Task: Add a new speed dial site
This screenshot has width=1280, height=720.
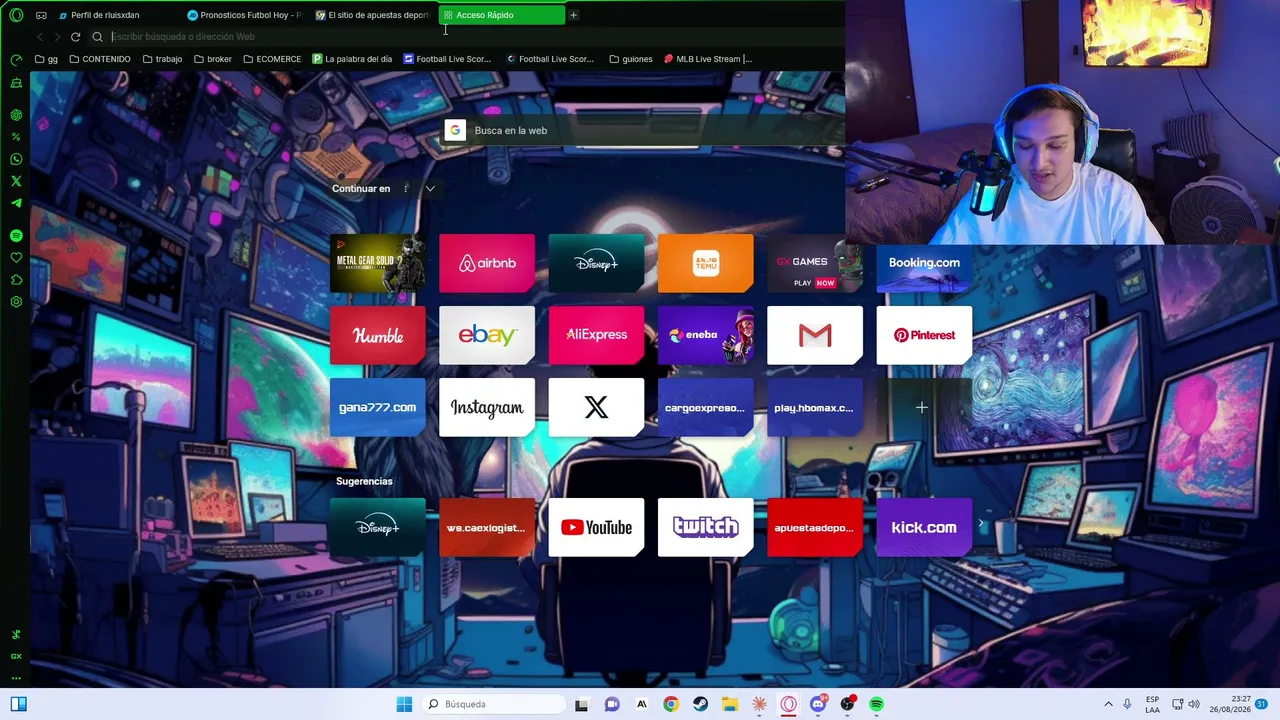Action: click(922, 407)
